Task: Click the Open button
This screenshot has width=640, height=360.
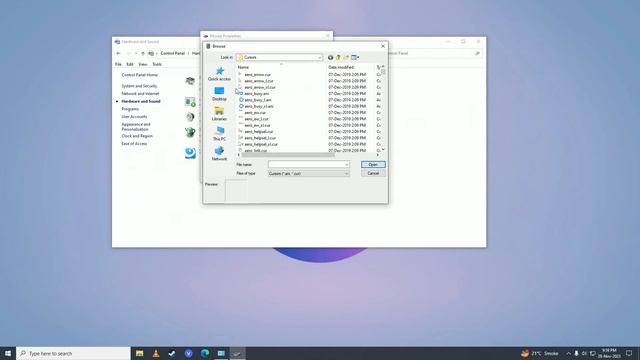Action: pos(373,164)
